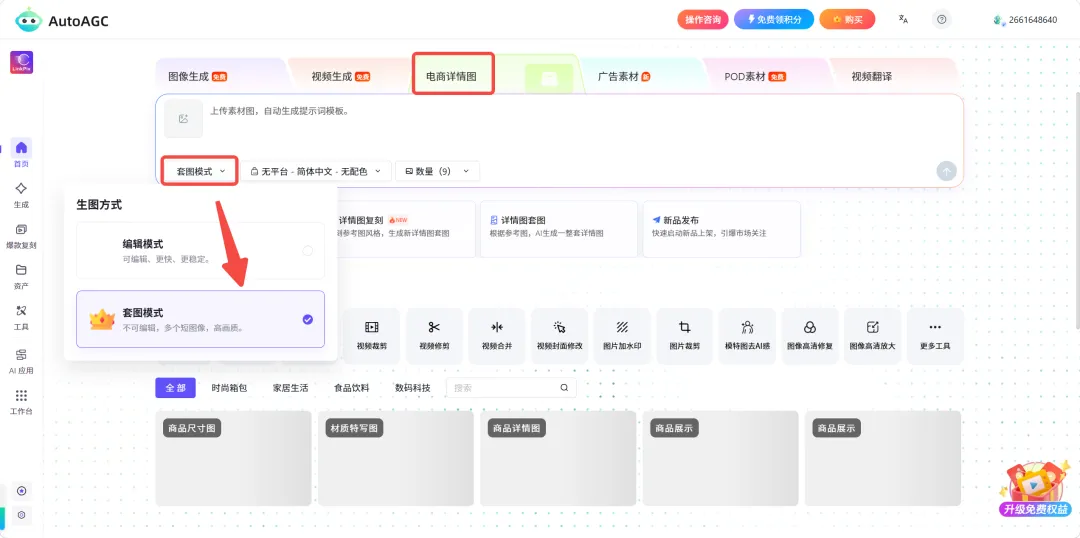Click the prompt text area 上传素材图

(x=280, y=110)
